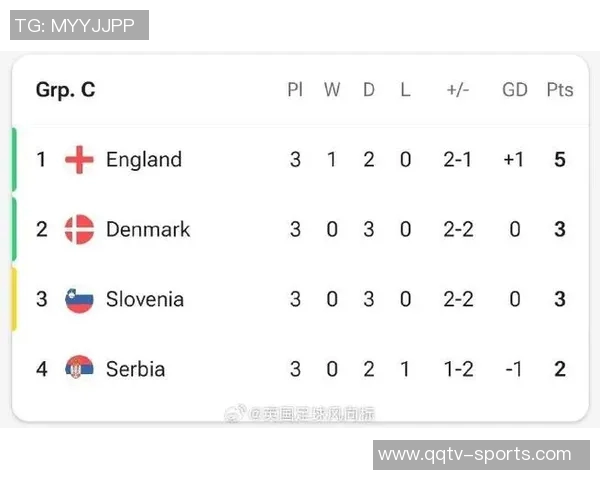Click the Pl played column header
The width and height of the screenshot is (600, 480).
[x=295, y=89]
